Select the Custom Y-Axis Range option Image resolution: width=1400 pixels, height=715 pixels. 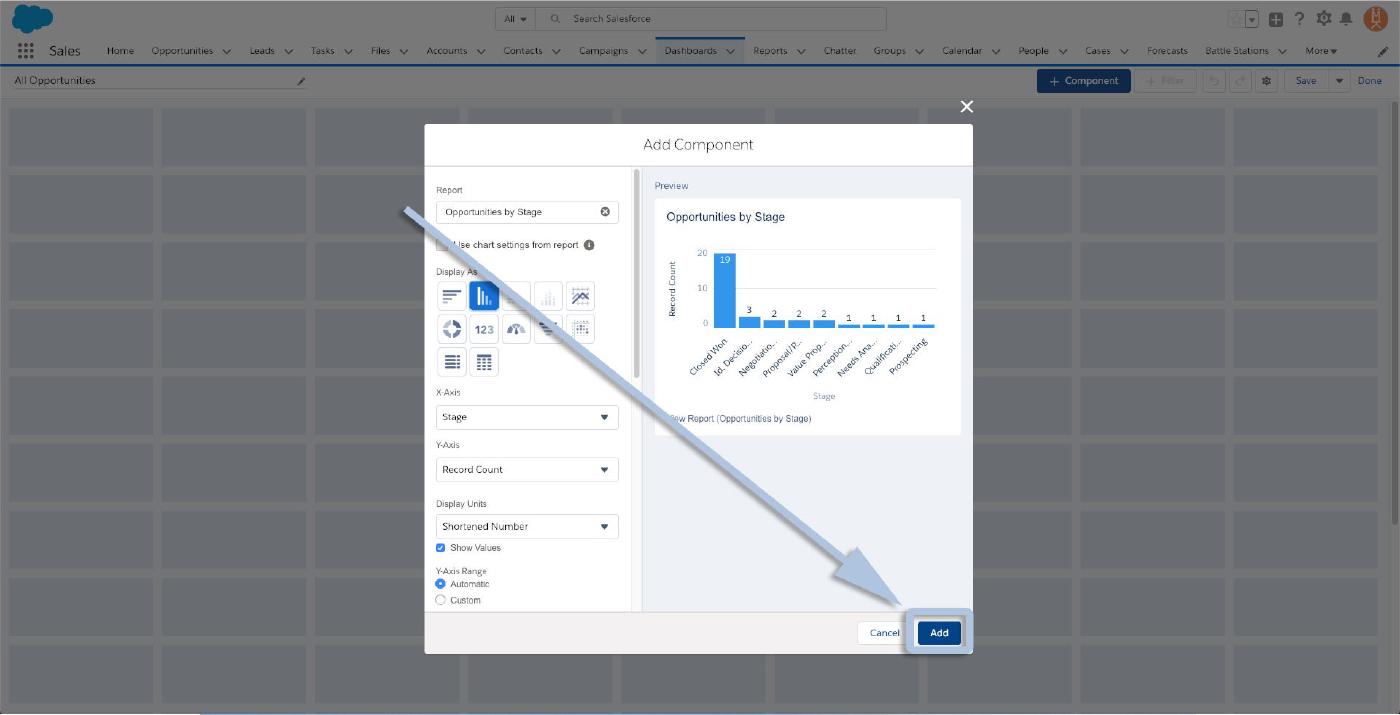click(x=441, y=600)
